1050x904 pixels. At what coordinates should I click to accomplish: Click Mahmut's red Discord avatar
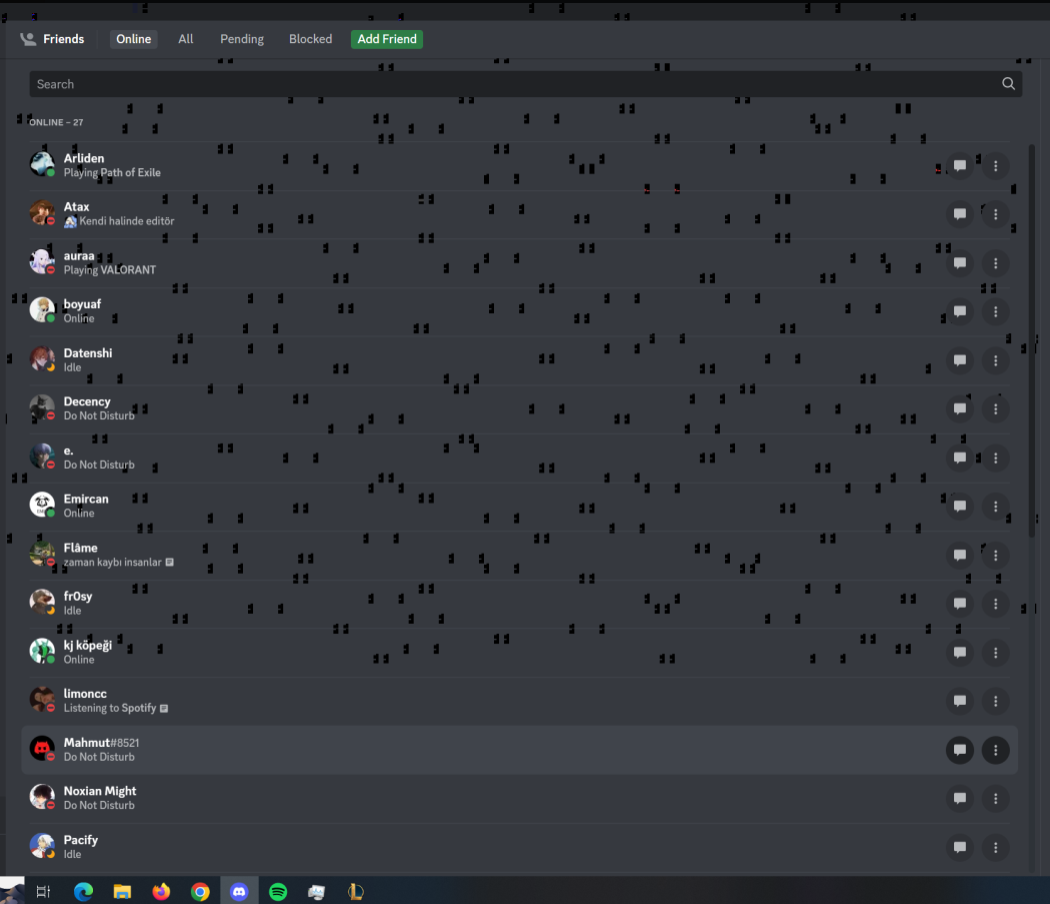click(42, 749)
